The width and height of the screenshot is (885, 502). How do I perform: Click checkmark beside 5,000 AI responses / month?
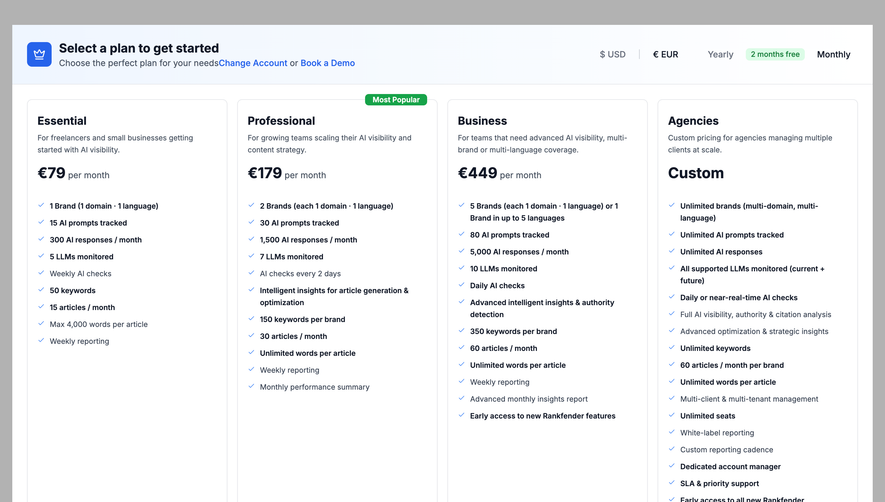462,251
